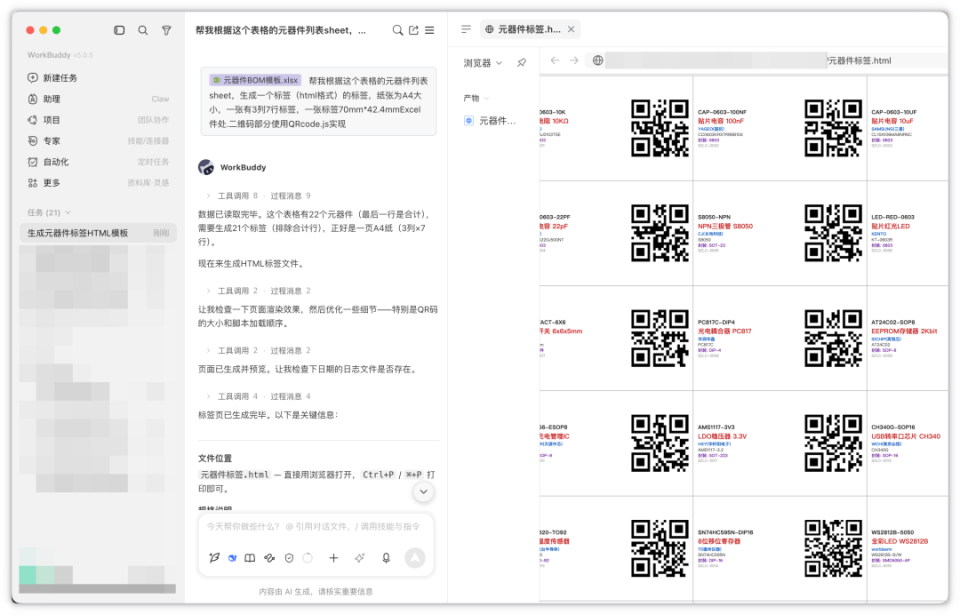Click the text 贴片电容 100nF
Viewport: 960px width, 615px height.
click(721, 121)
